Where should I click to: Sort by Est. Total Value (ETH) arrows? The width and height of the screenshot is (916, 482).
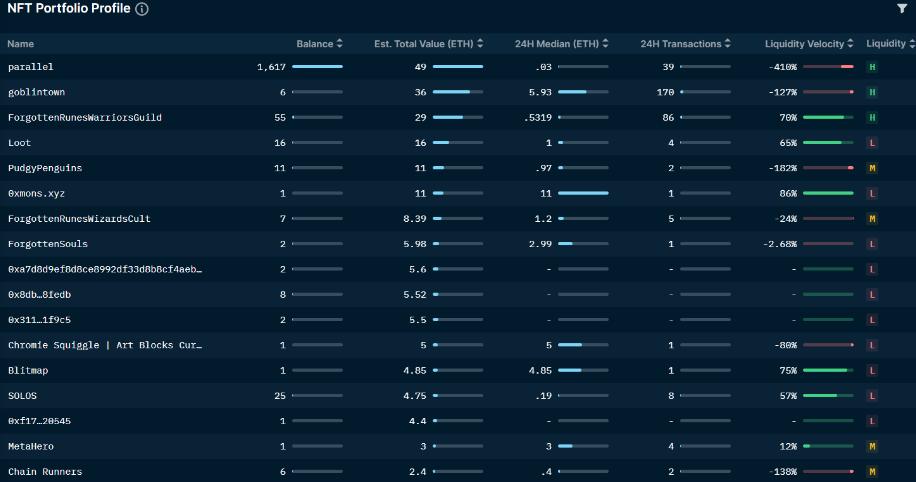pos(480,44)
